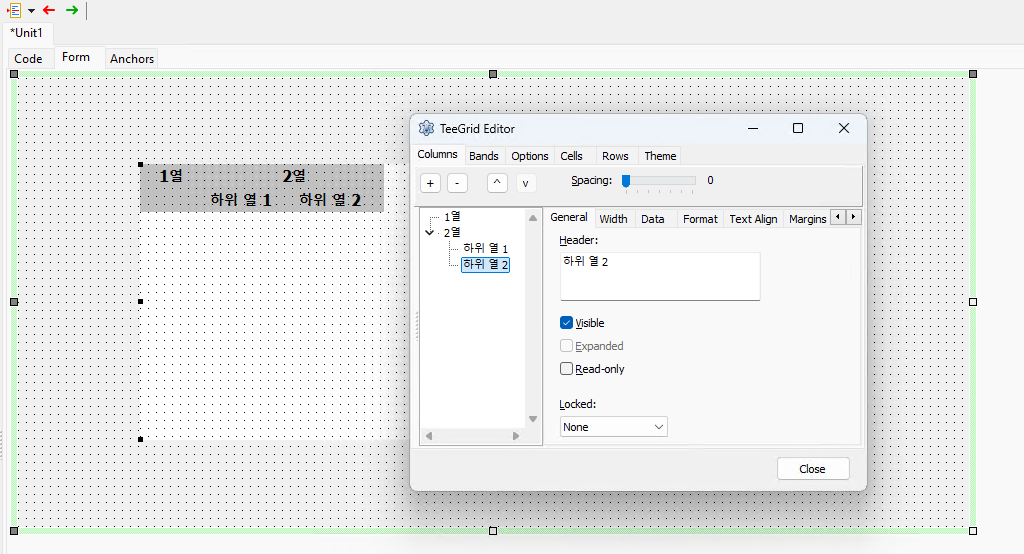Move the selected column down with the v button
The height and width of the screenshot is (554, 1024).
click(x=526, y=183)
